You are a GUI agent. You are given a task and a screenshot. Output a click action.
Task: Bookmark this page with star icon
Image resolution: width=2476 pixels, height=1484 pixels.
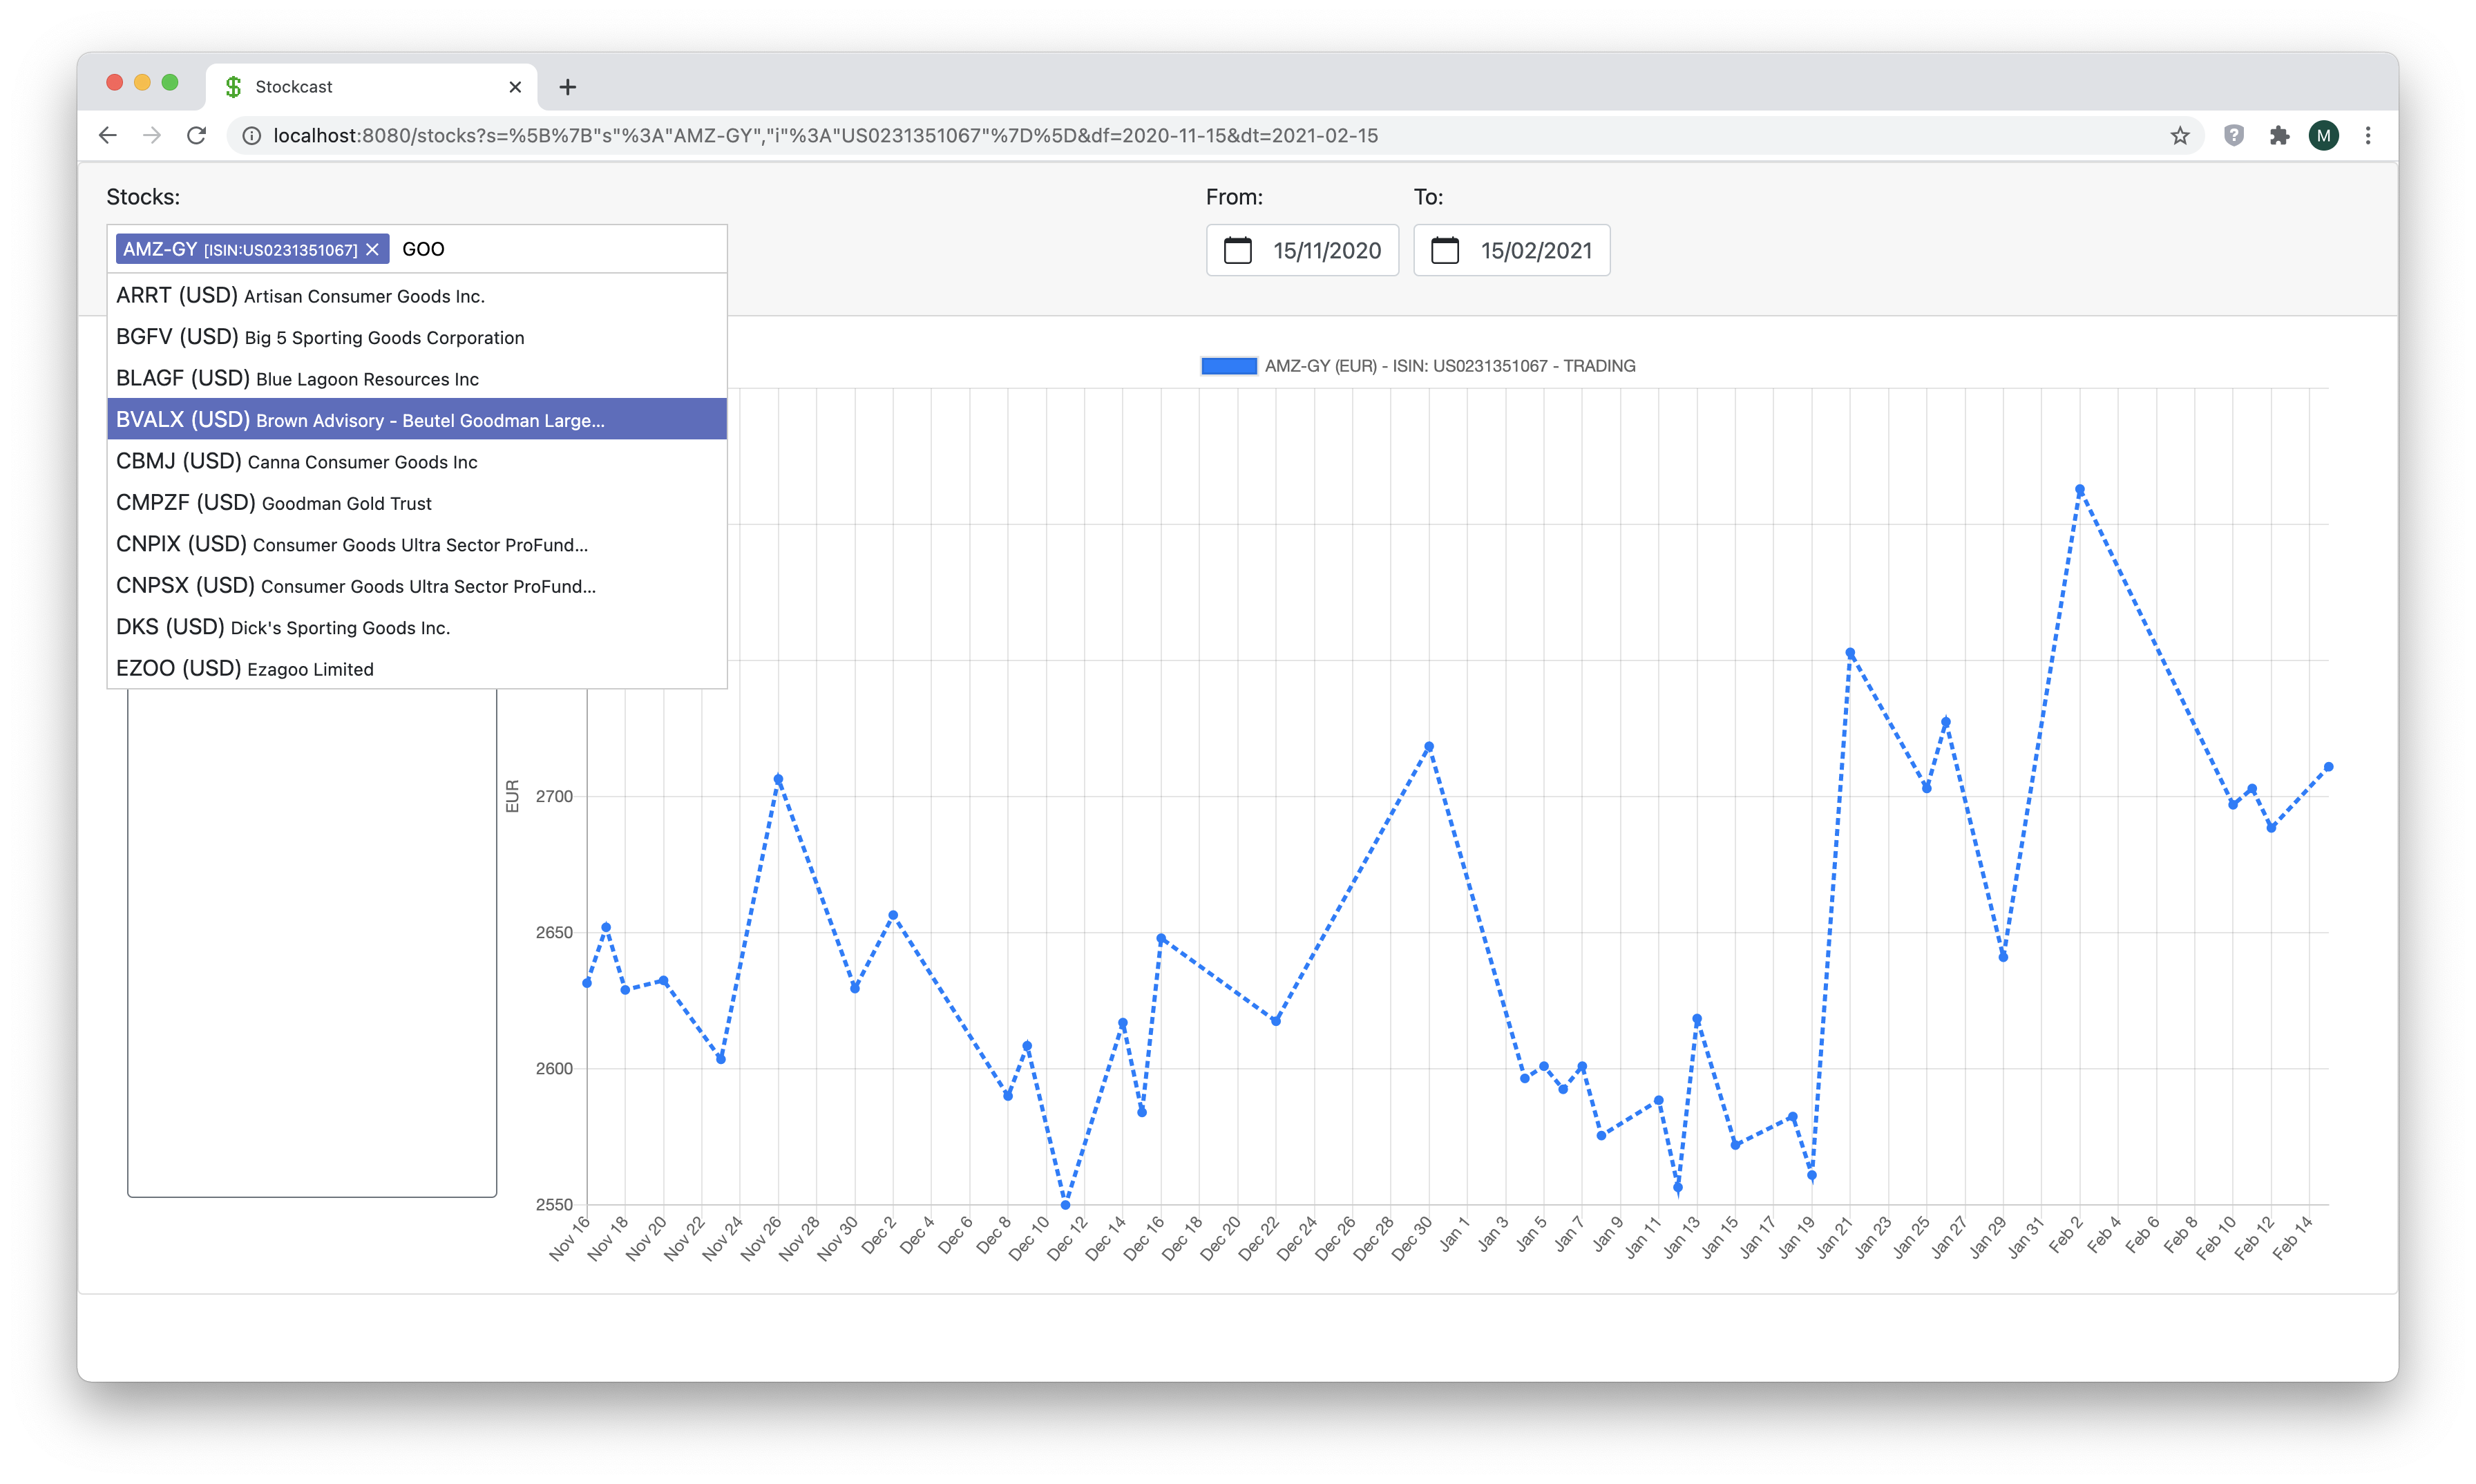2180,135
